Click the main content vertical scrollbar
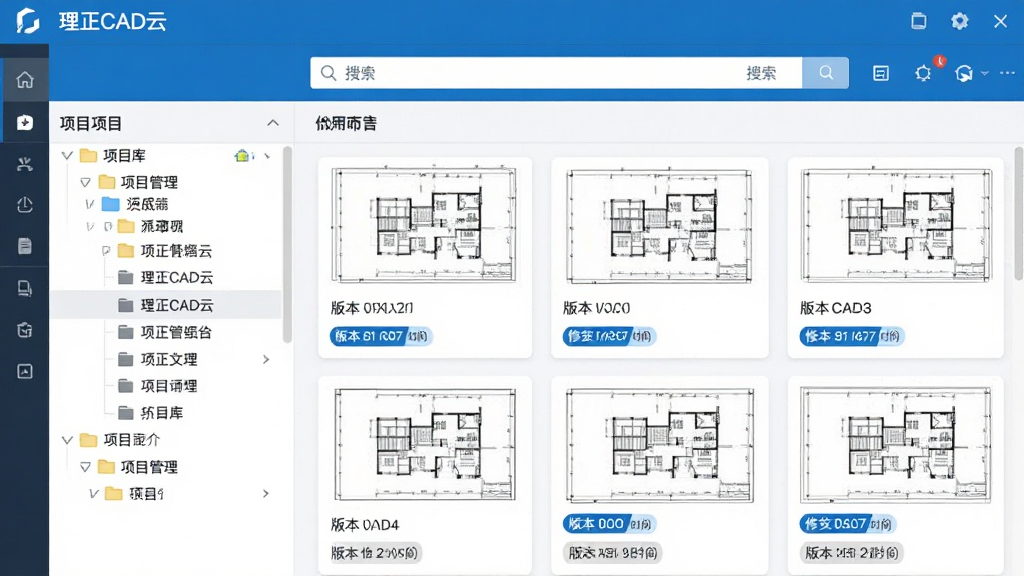 tap(1019, 214)
